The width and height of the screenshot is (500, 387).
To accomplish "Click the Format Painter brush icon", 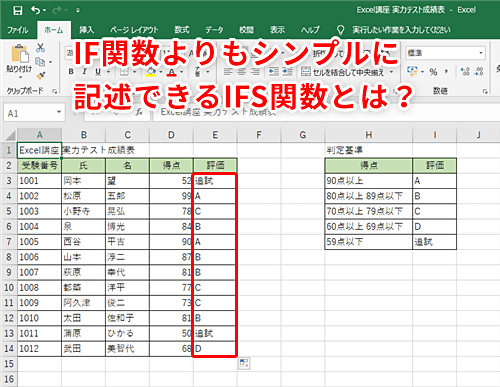I will click(x=41, y=76).
